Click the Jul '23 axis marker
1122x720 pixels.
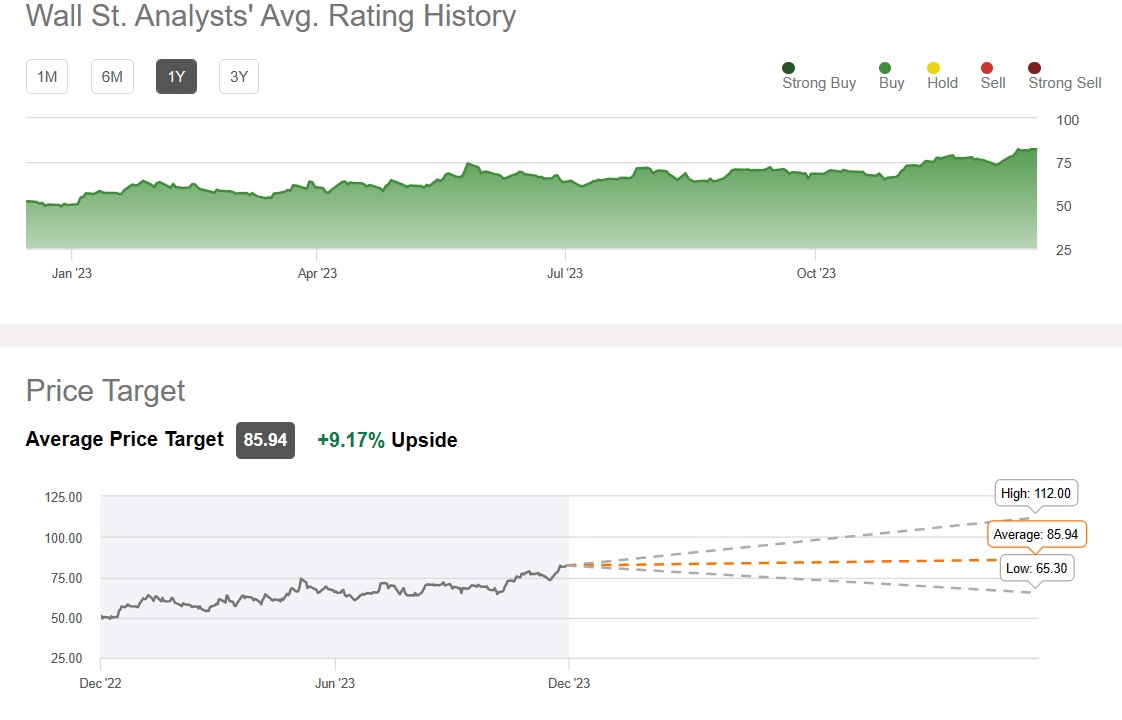pyautogui.click(x=566, y=273)
